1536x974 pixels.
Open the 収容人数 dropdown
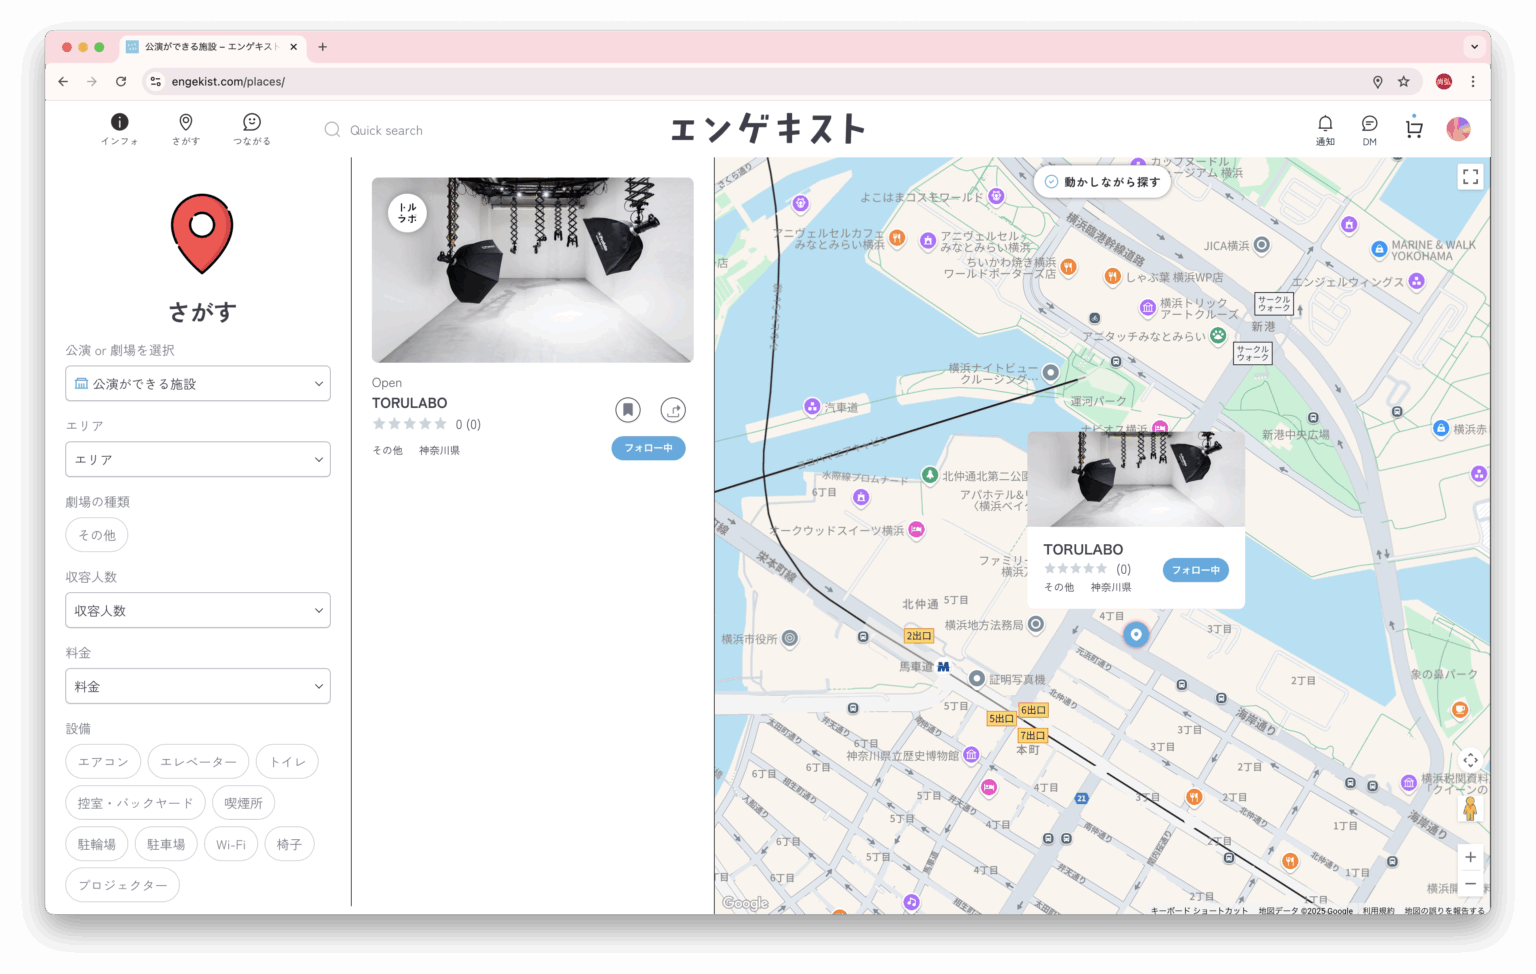(198, 610)
